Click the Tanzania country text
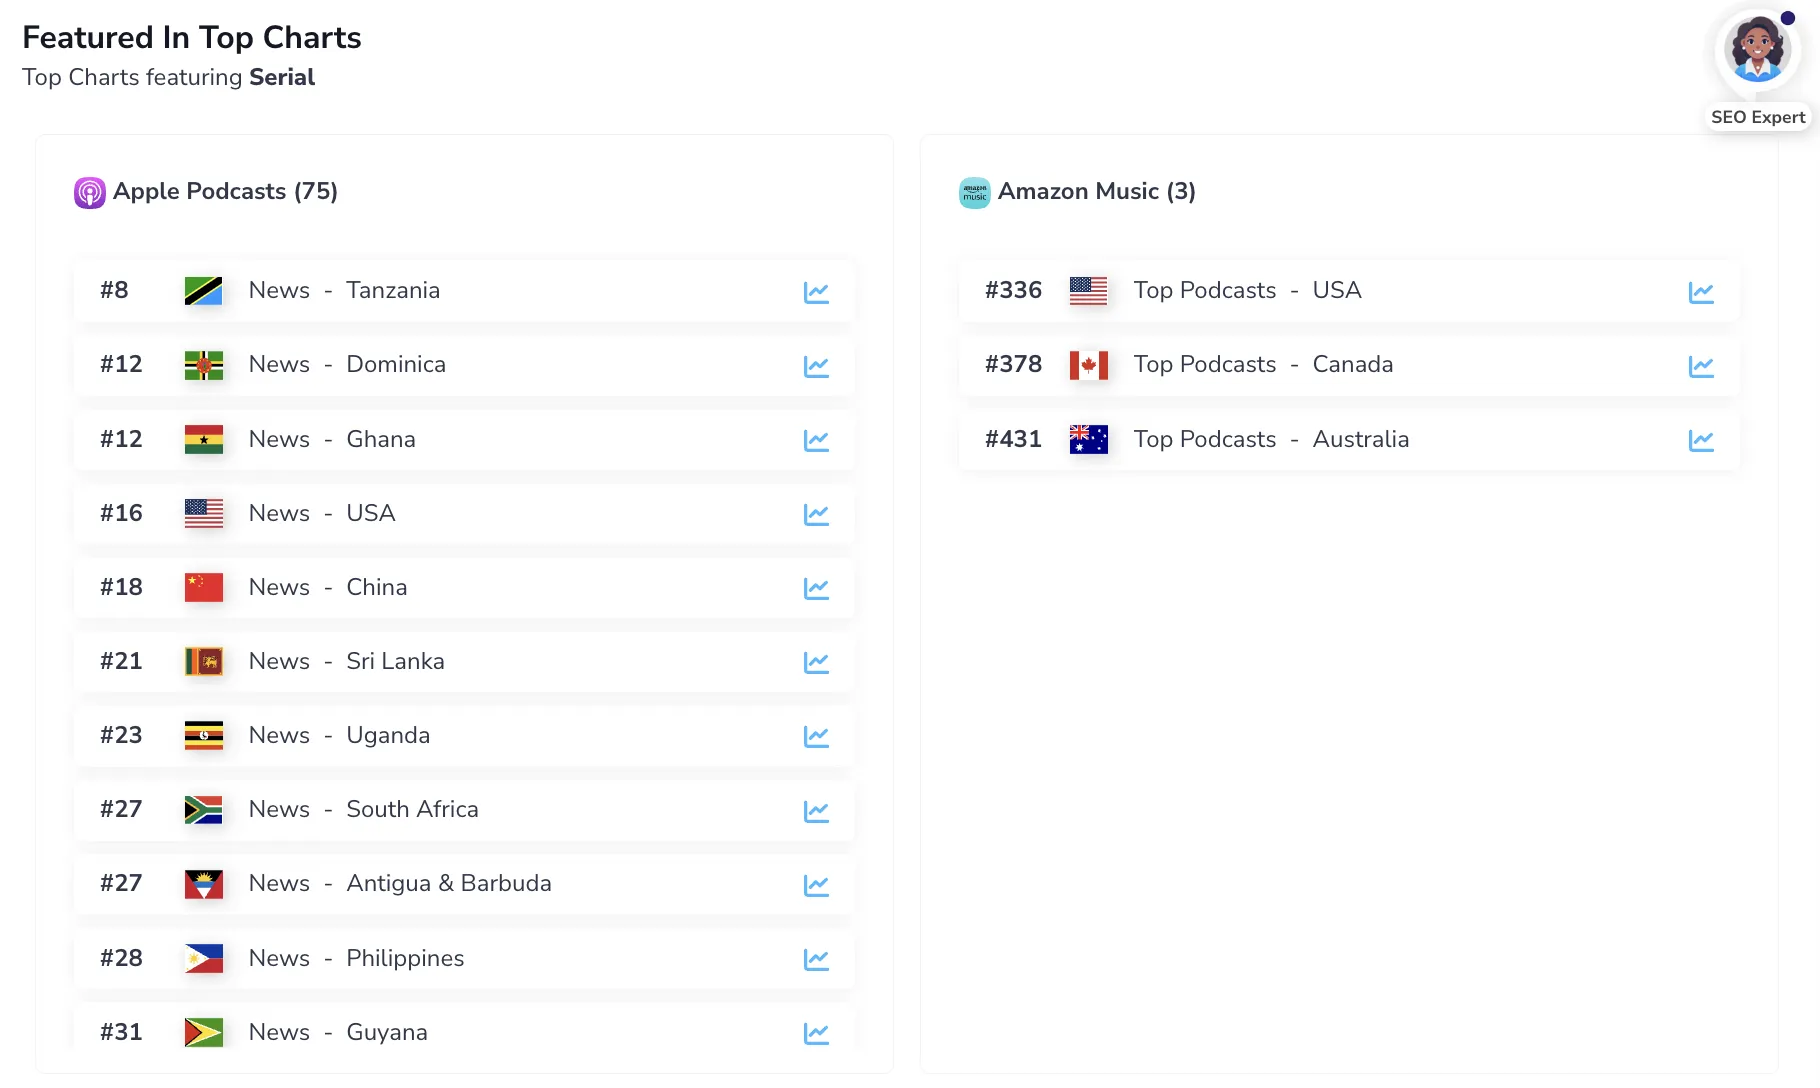Screen dimensions: 1820x1088 (x=393, y=290)
